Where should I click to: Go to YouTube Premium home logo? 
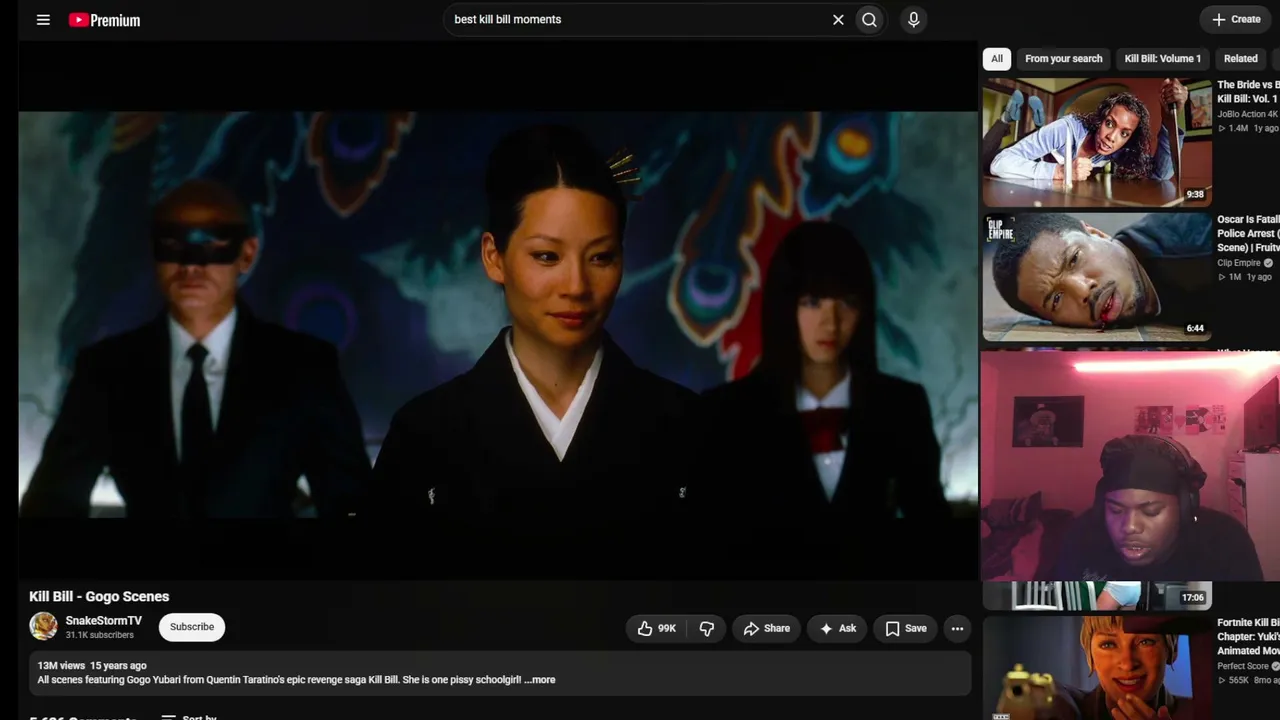click(104, 20)
